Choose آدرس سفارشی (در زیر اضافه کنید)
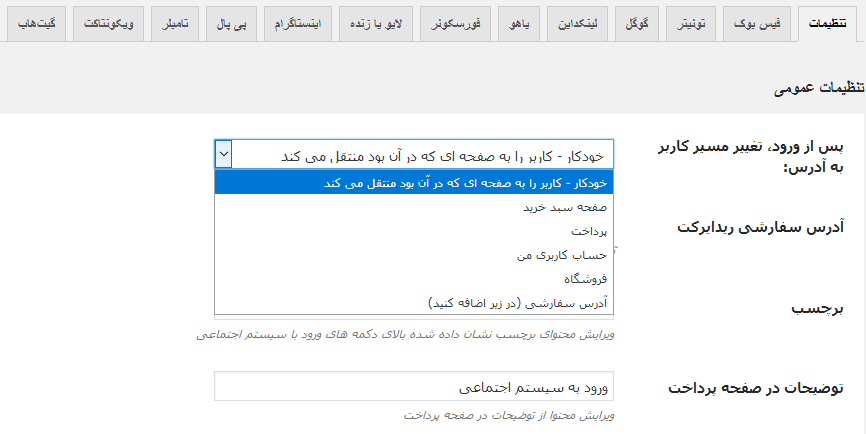Viewport: 866px width, 434px height. (414, 303)
